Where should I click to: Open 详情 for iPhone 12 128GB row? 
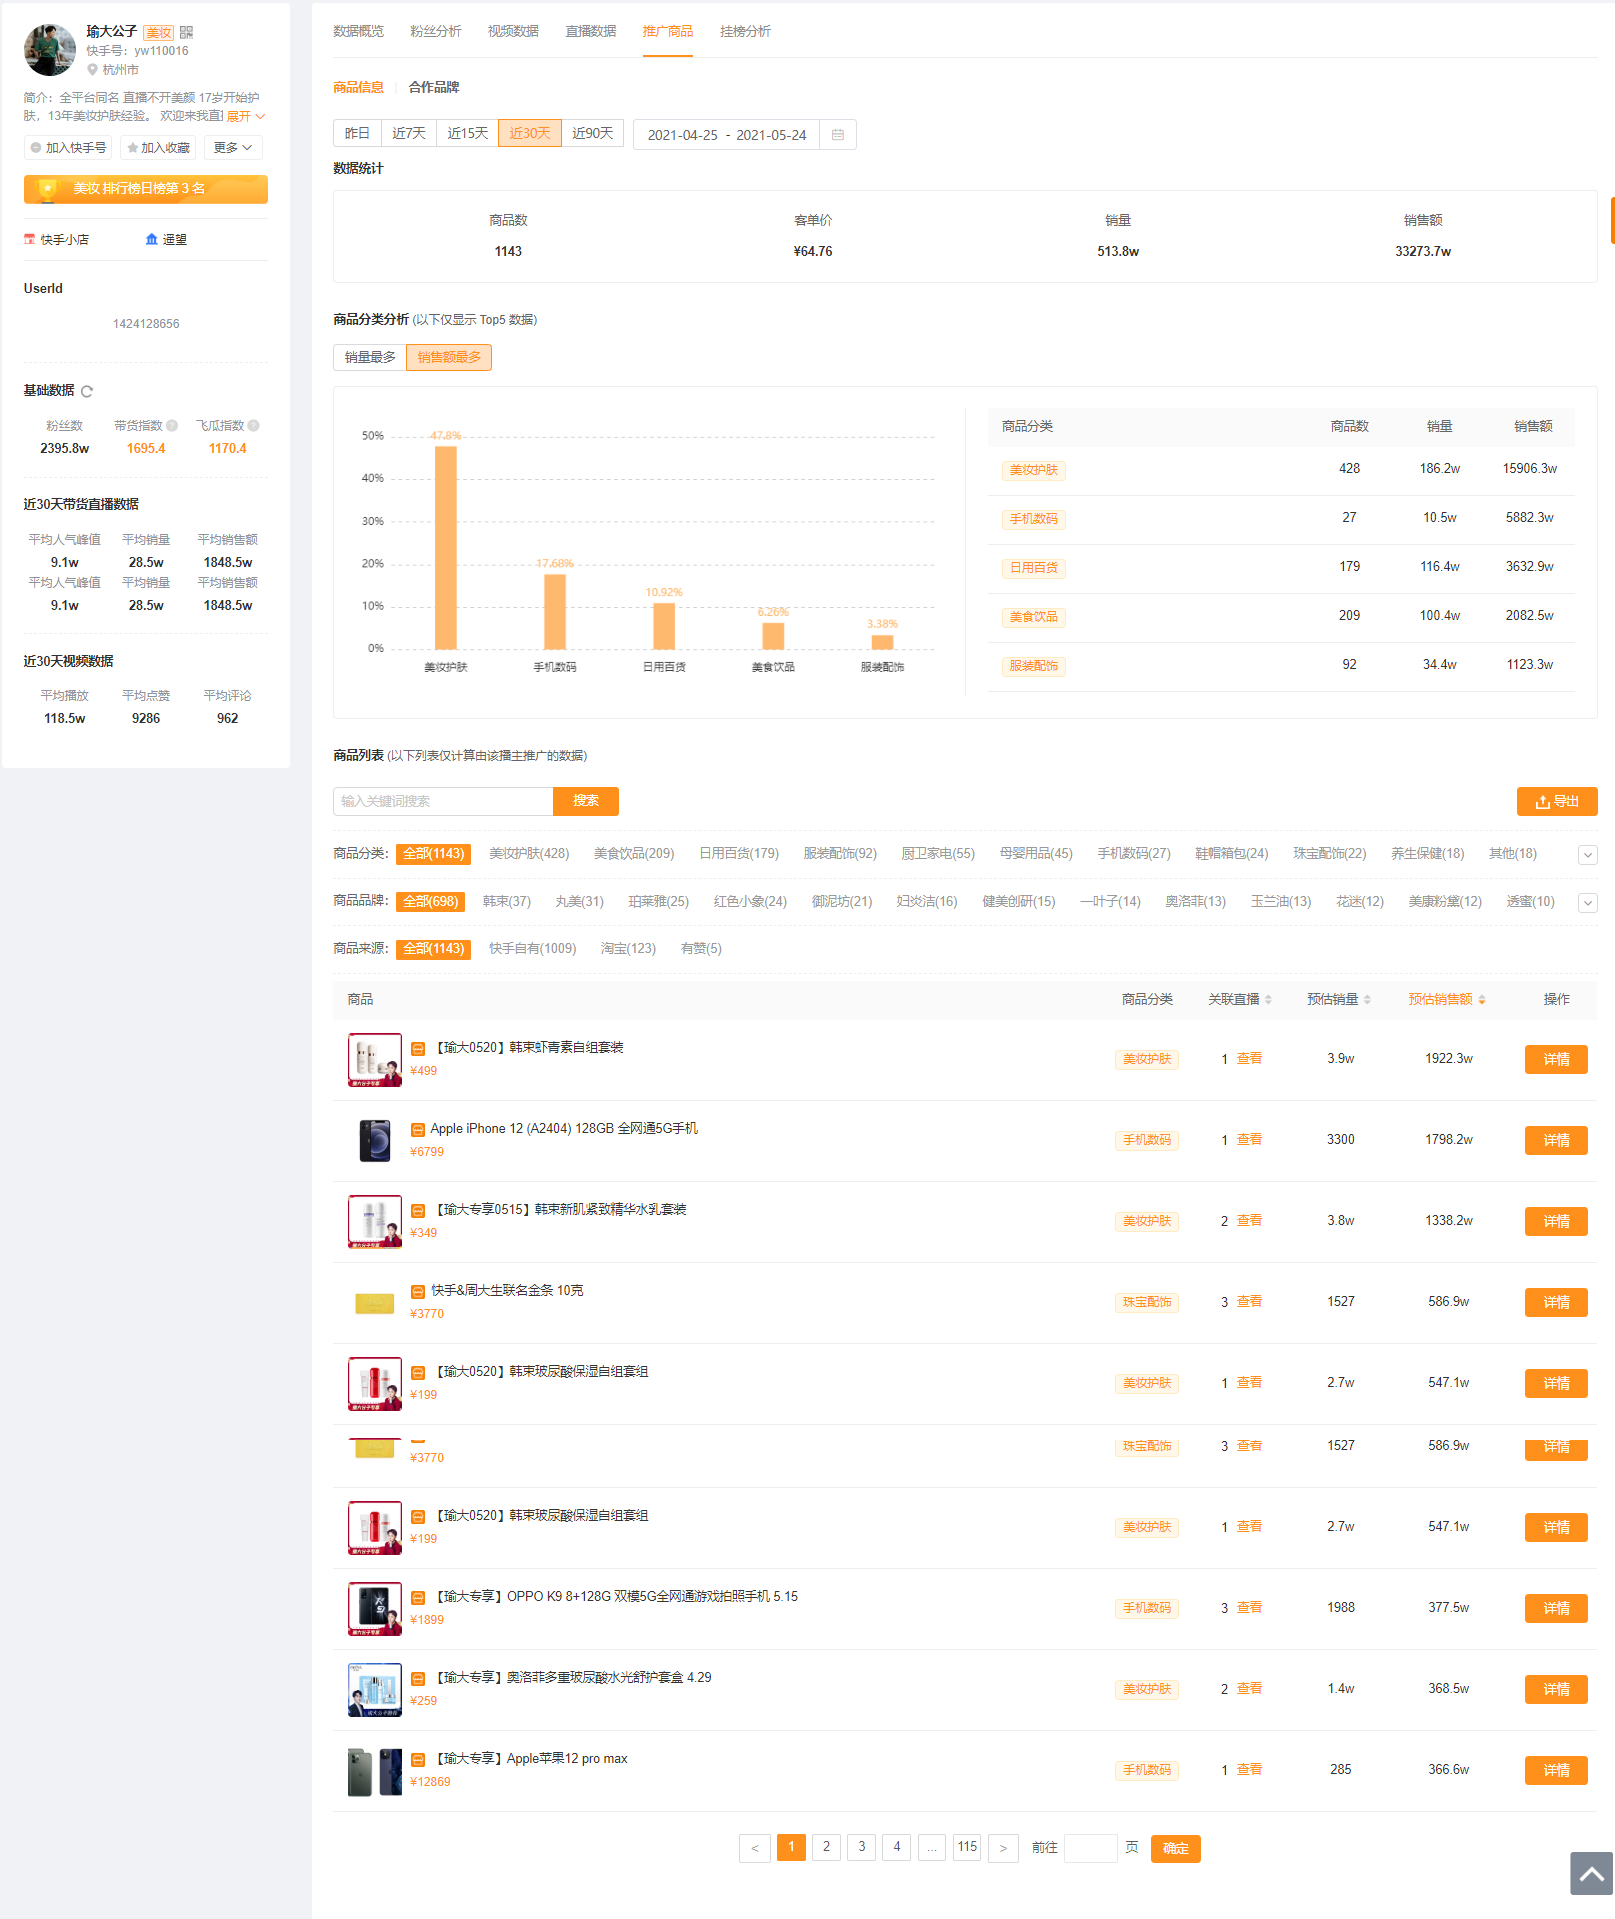[x=1556, y=1141]
